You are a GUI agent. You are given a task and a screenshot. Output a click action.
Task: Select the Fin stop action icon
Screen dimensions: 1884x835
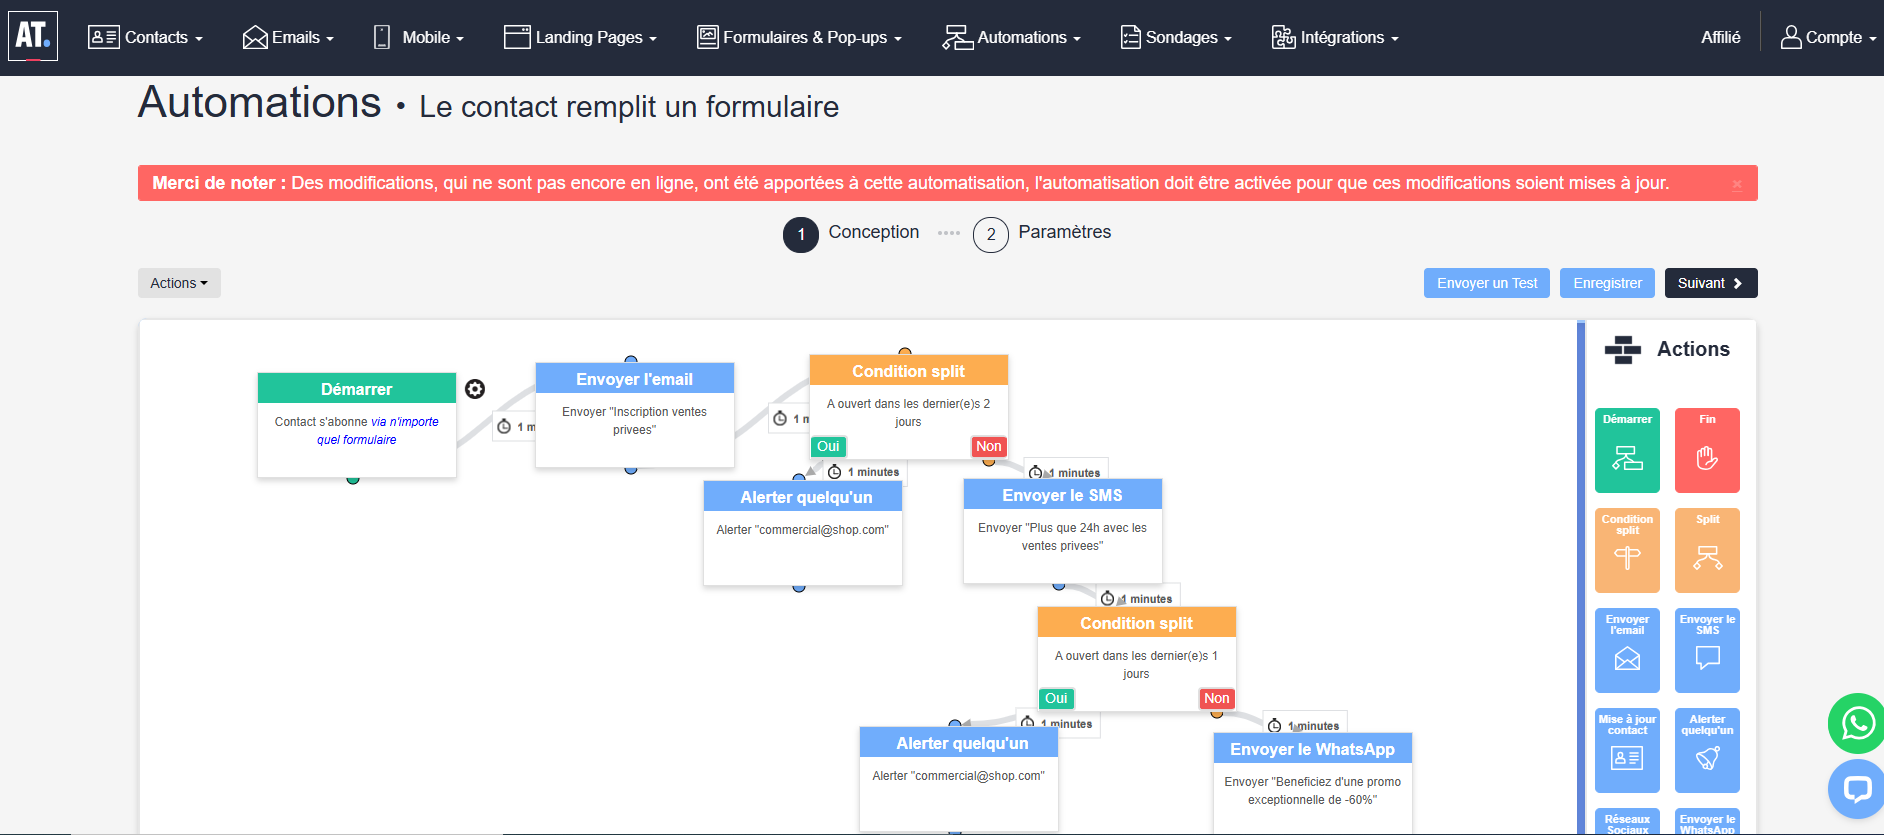pos(1707,451)
